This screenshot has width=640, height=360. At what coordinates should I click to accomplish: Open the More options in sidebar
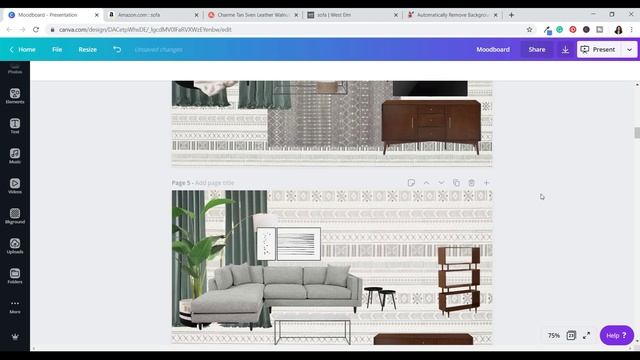pos(15,307)
